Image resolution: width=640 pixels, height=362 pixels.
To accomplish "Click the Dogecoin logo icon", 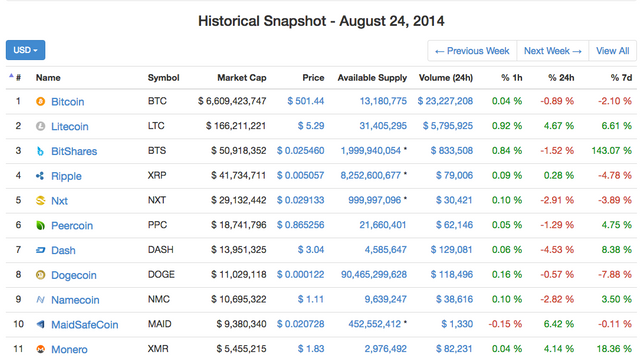I will (x=40, y=275).
